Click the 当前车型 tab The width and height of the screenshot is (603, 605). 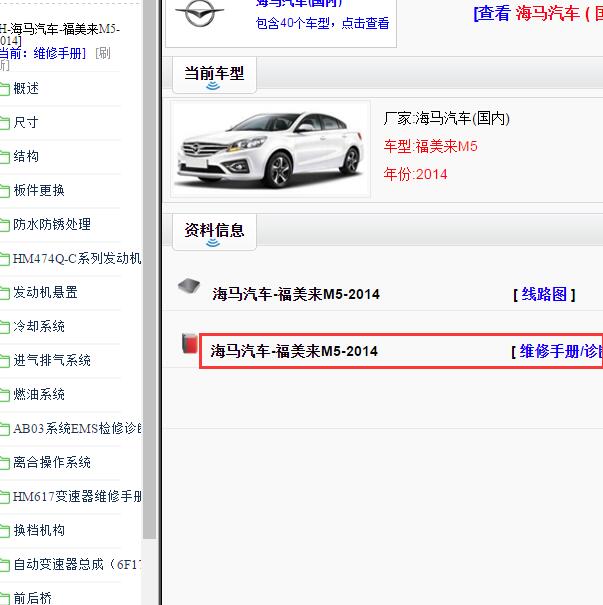click(x=214, y=75)
